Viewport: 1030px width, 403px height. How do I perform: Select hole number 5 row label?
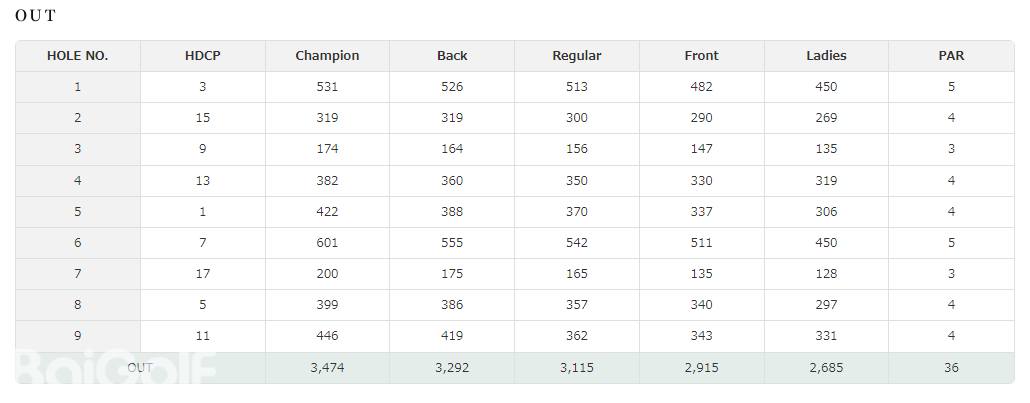78,212
